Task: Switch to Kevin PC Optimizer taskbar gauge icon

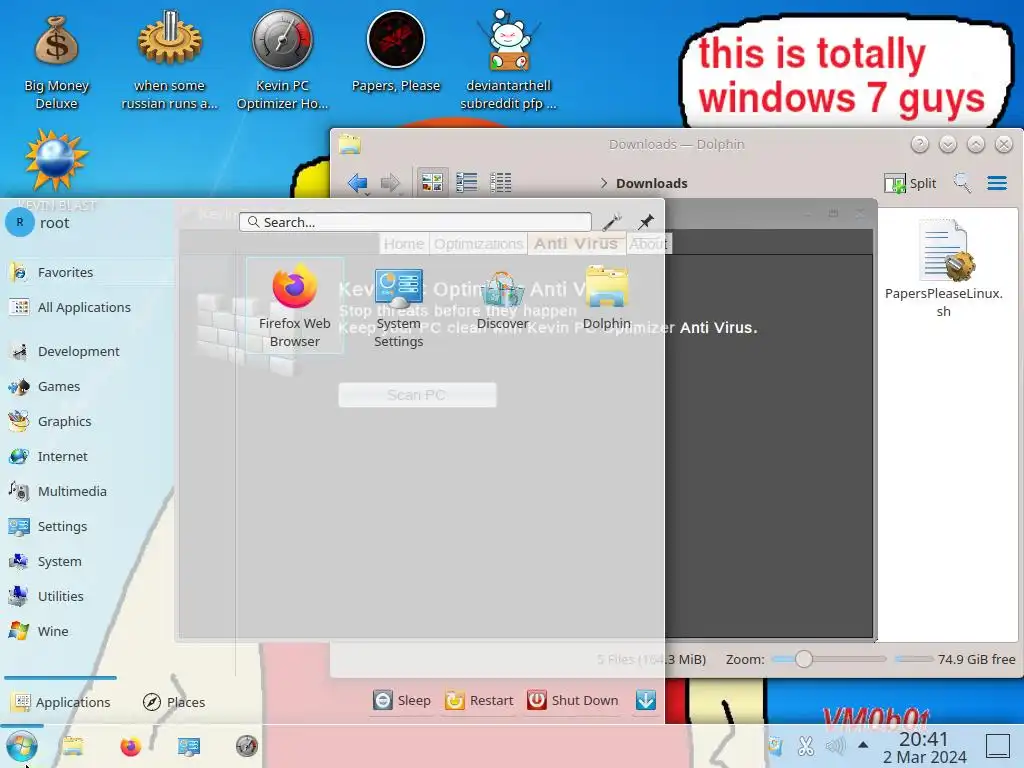Action: point(247,746)
